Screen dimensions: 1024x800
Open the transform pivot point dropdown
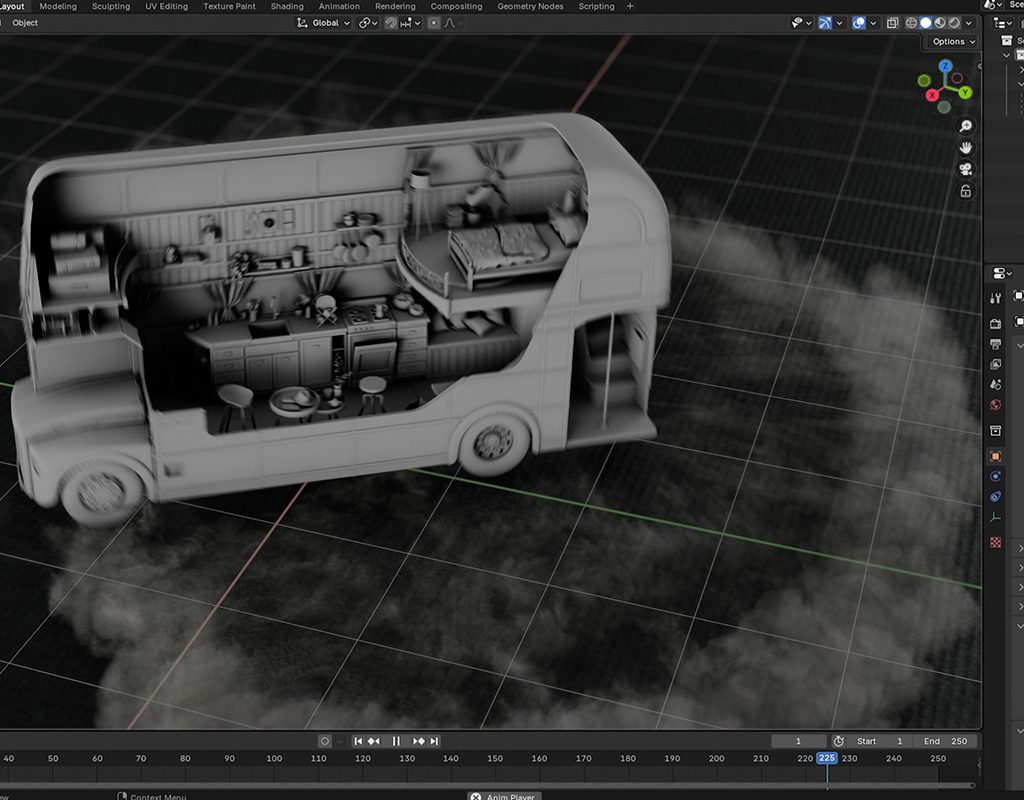point(368,23)
